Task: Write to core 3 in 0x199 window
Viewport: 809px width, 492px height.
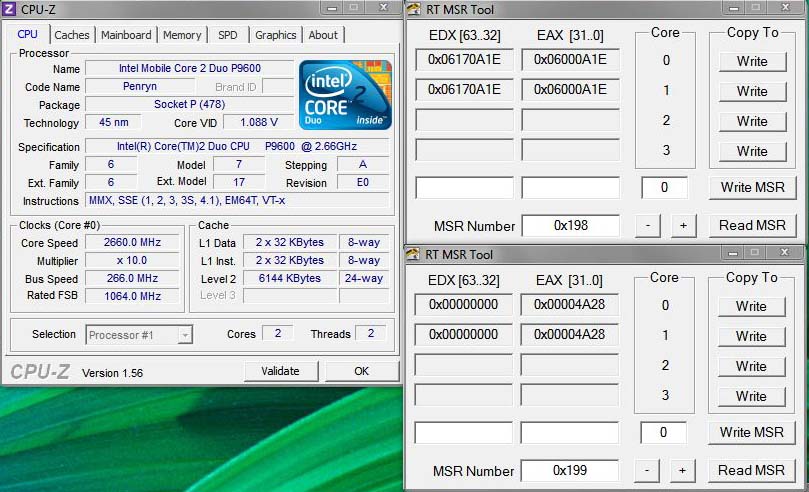Action: tap(751, 396)
